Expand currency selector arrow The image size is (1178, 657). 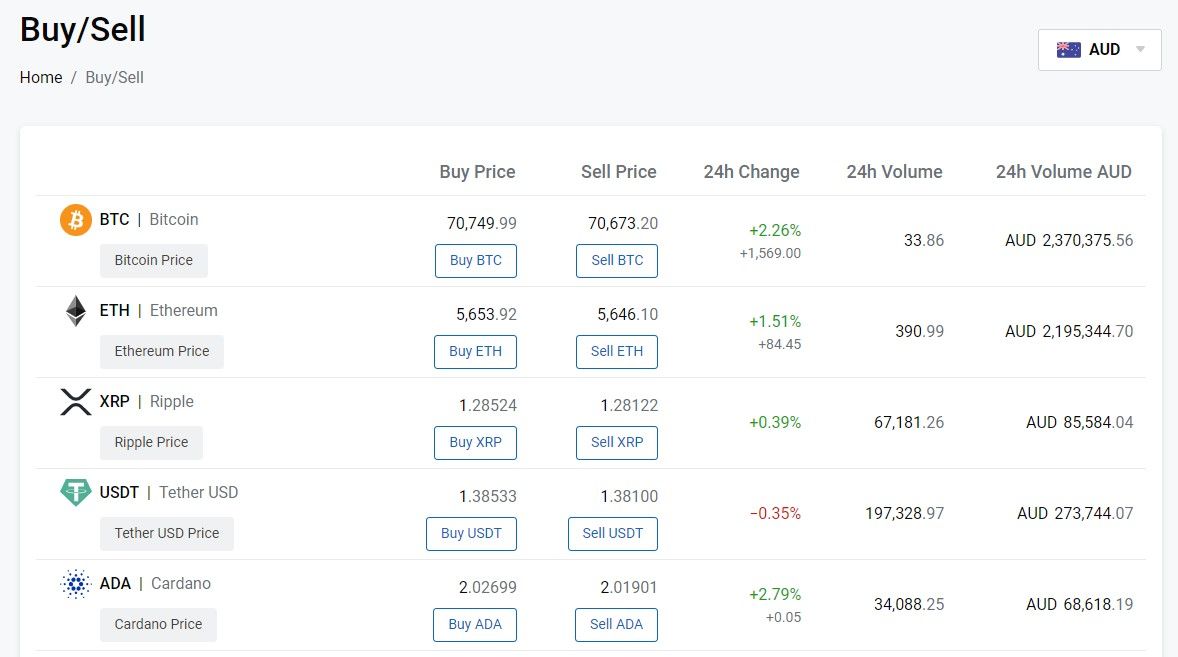tap(1140, 50)
